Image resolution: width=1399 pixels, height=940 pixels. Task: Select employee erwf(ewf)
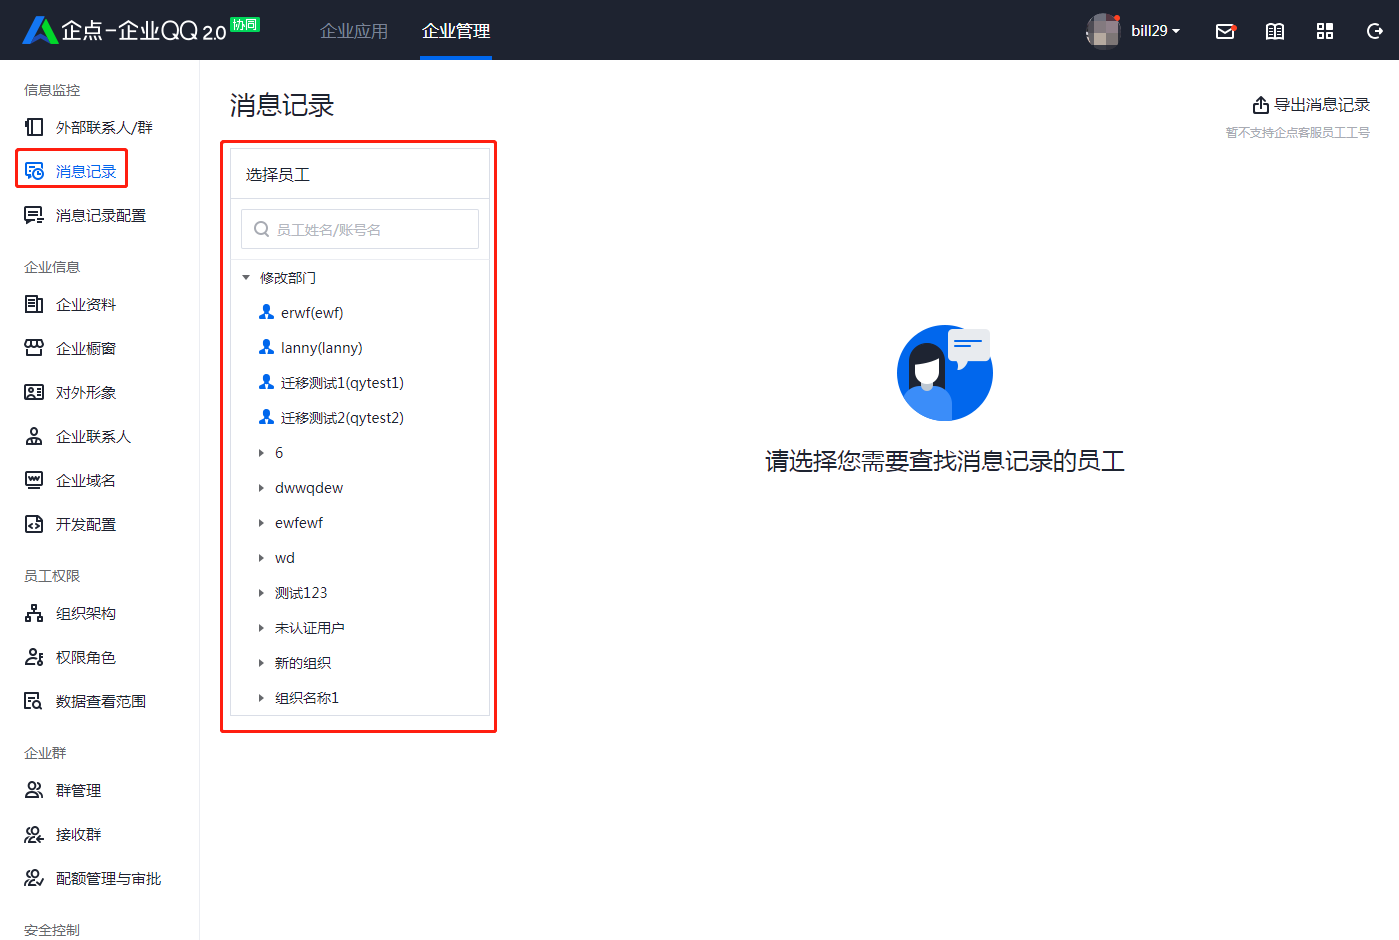coord(312,312)
